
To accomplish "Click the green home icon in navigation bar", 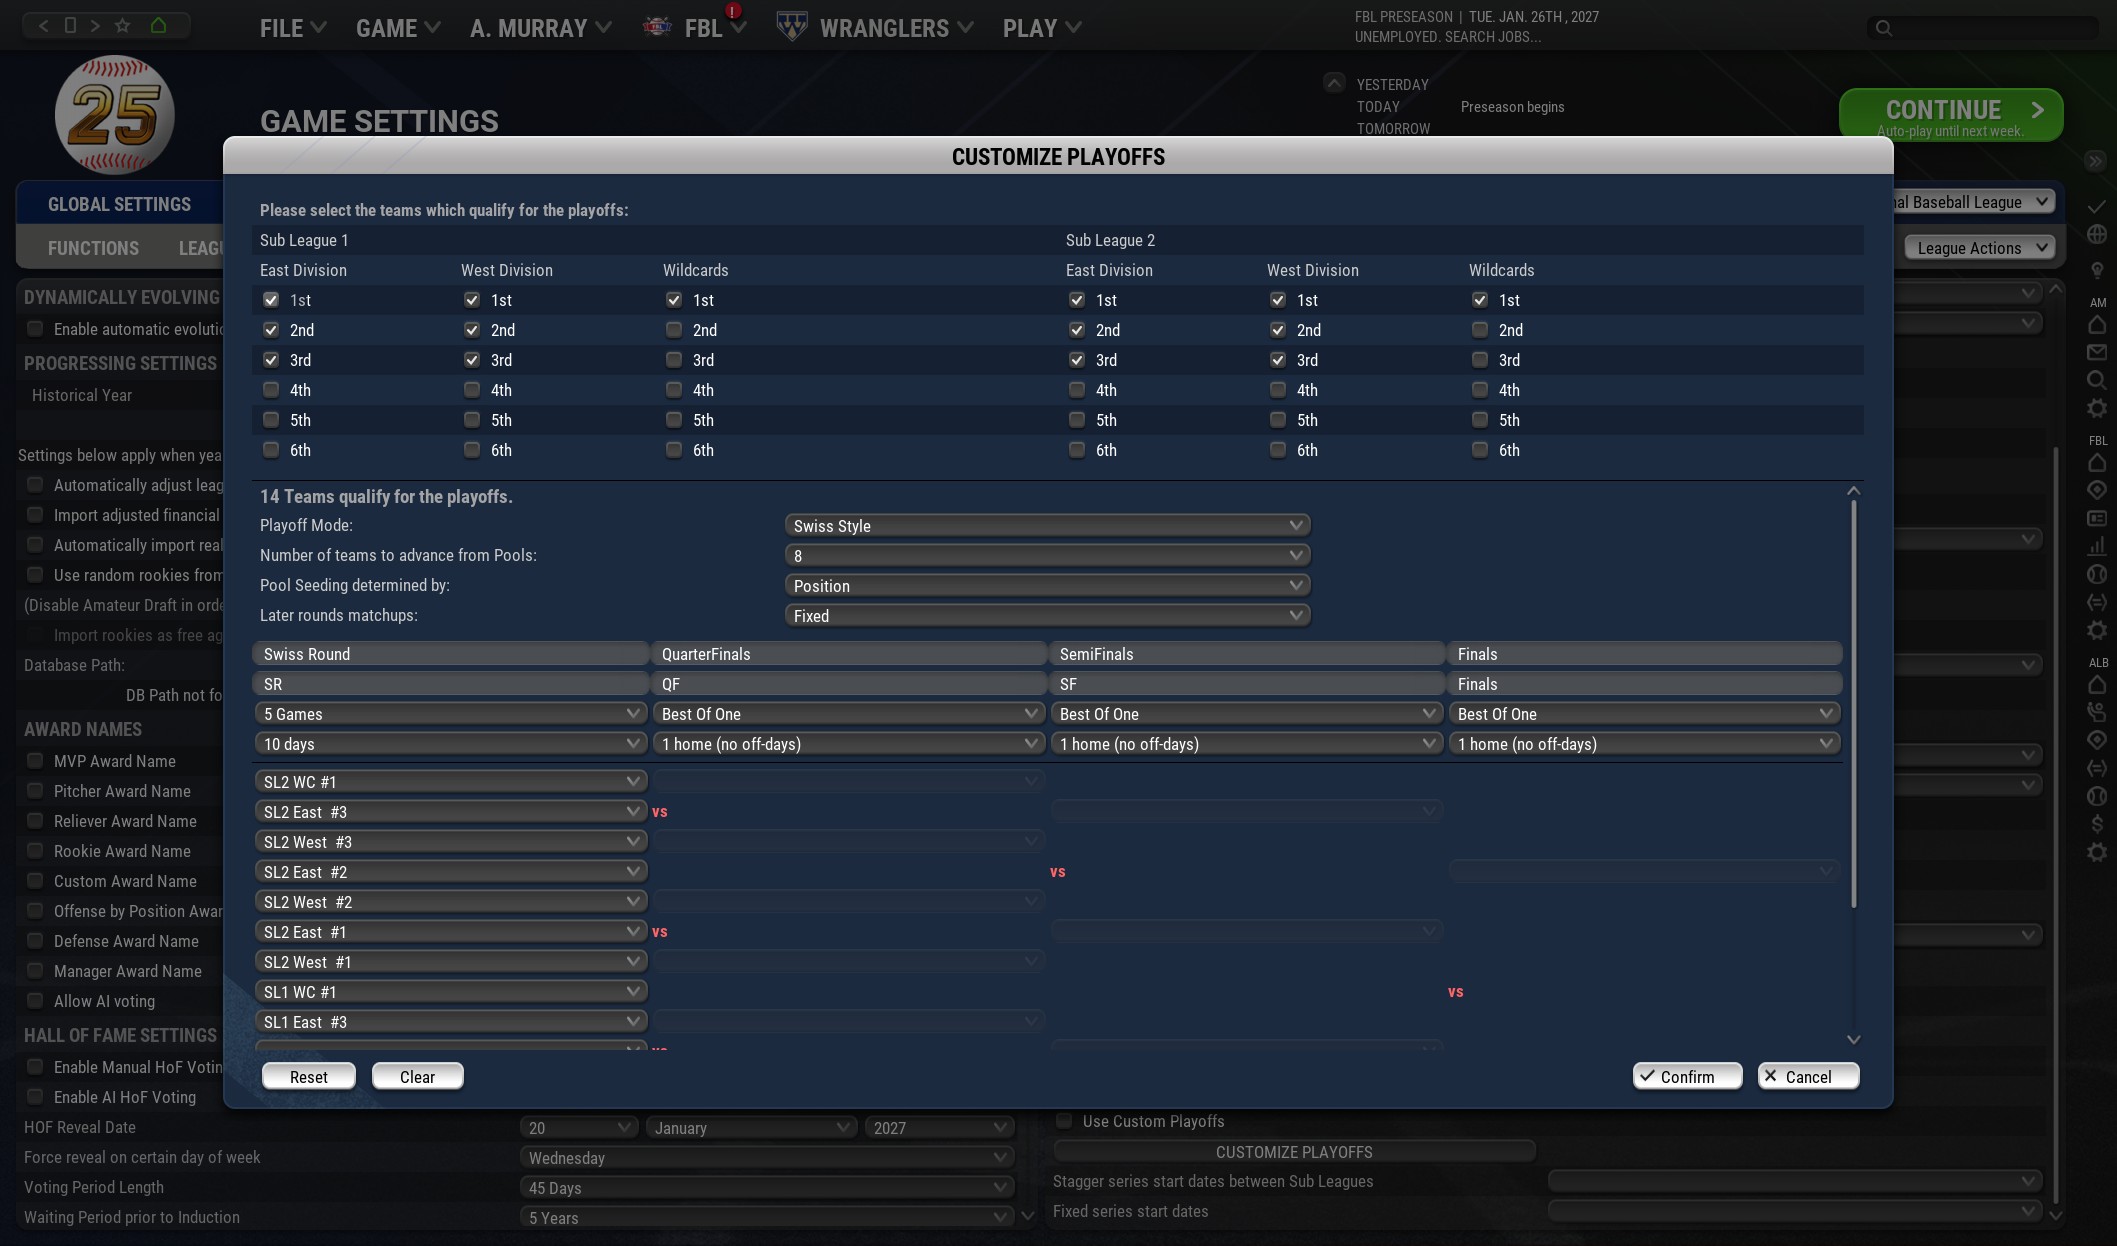I will [x=158, y=25].
